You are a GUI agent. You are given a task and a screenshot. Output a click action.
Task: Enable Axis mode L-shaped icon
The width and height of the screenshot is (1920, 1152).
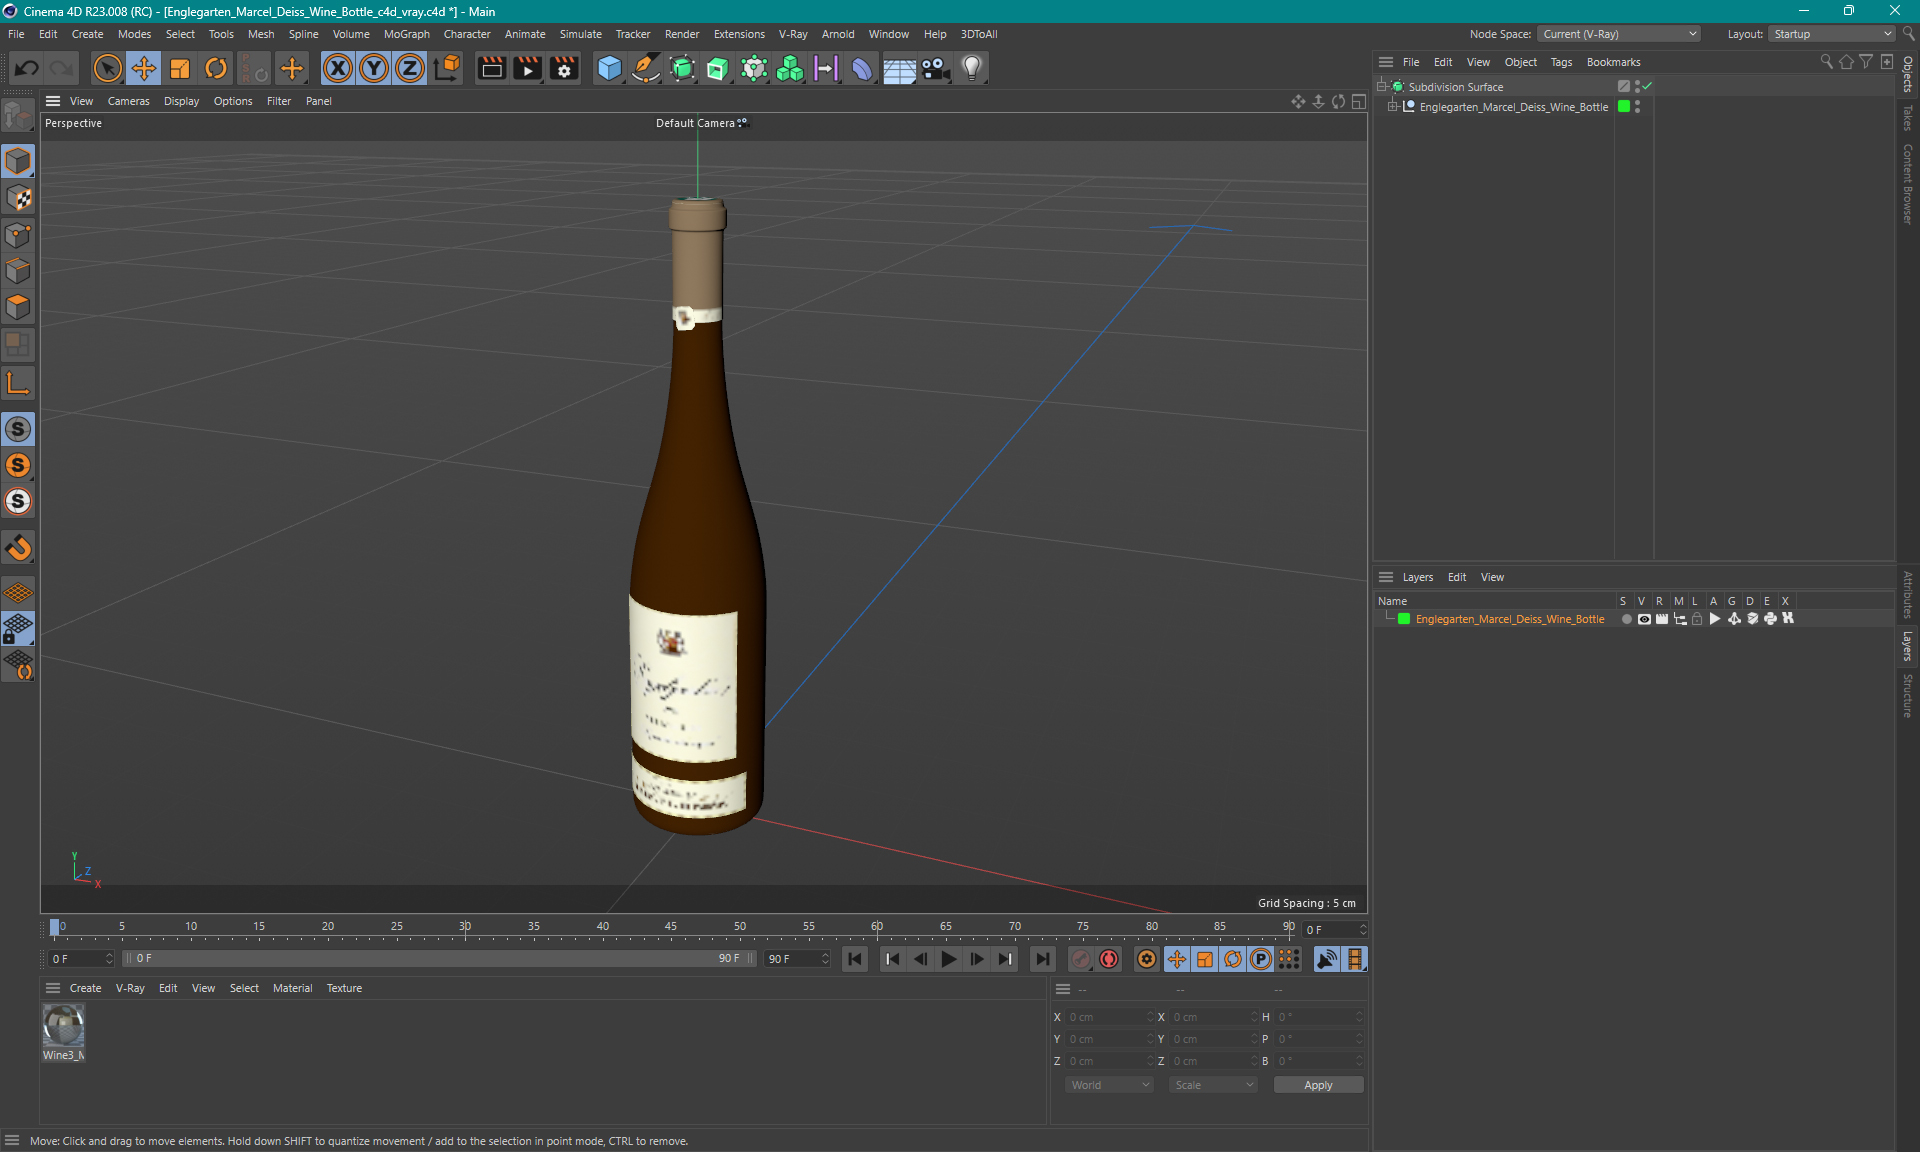[x=18, y=384]
